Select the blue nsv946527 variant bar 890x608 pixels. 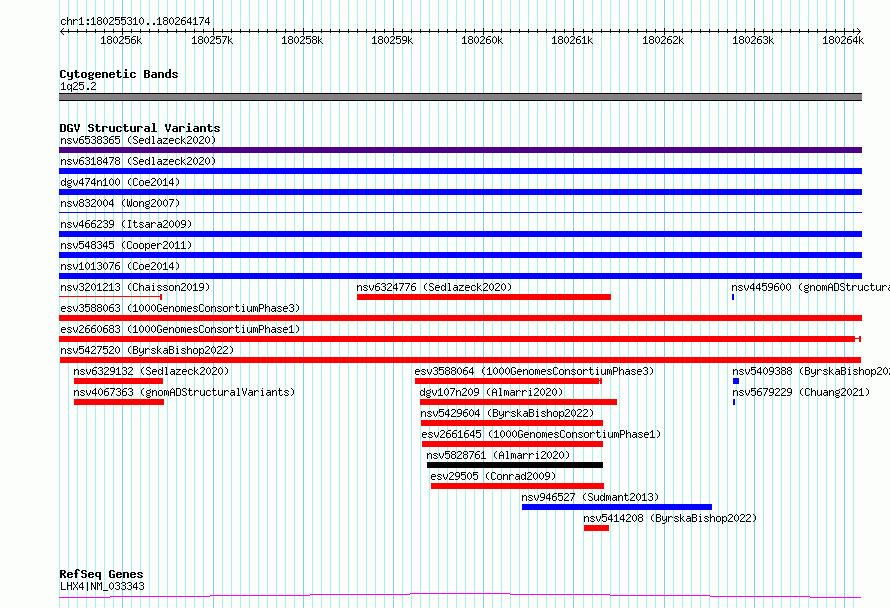coord(617,507)
